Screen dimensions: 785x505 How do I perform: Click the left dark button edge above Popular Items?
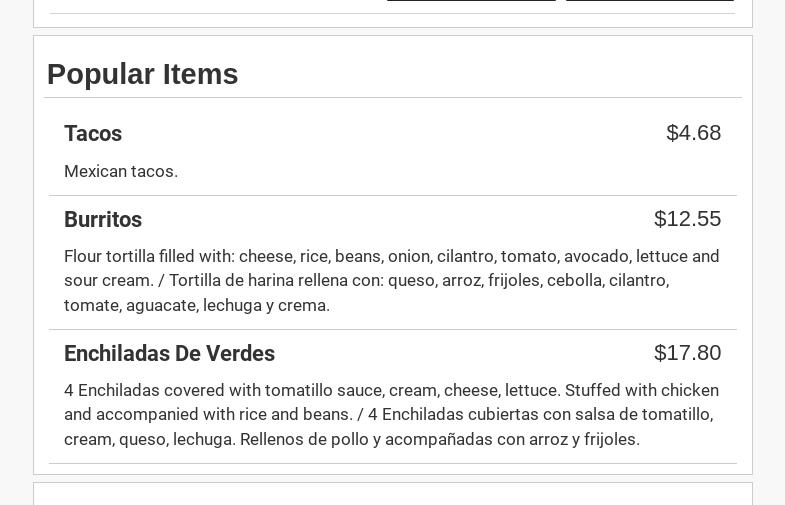click(471, 1)
